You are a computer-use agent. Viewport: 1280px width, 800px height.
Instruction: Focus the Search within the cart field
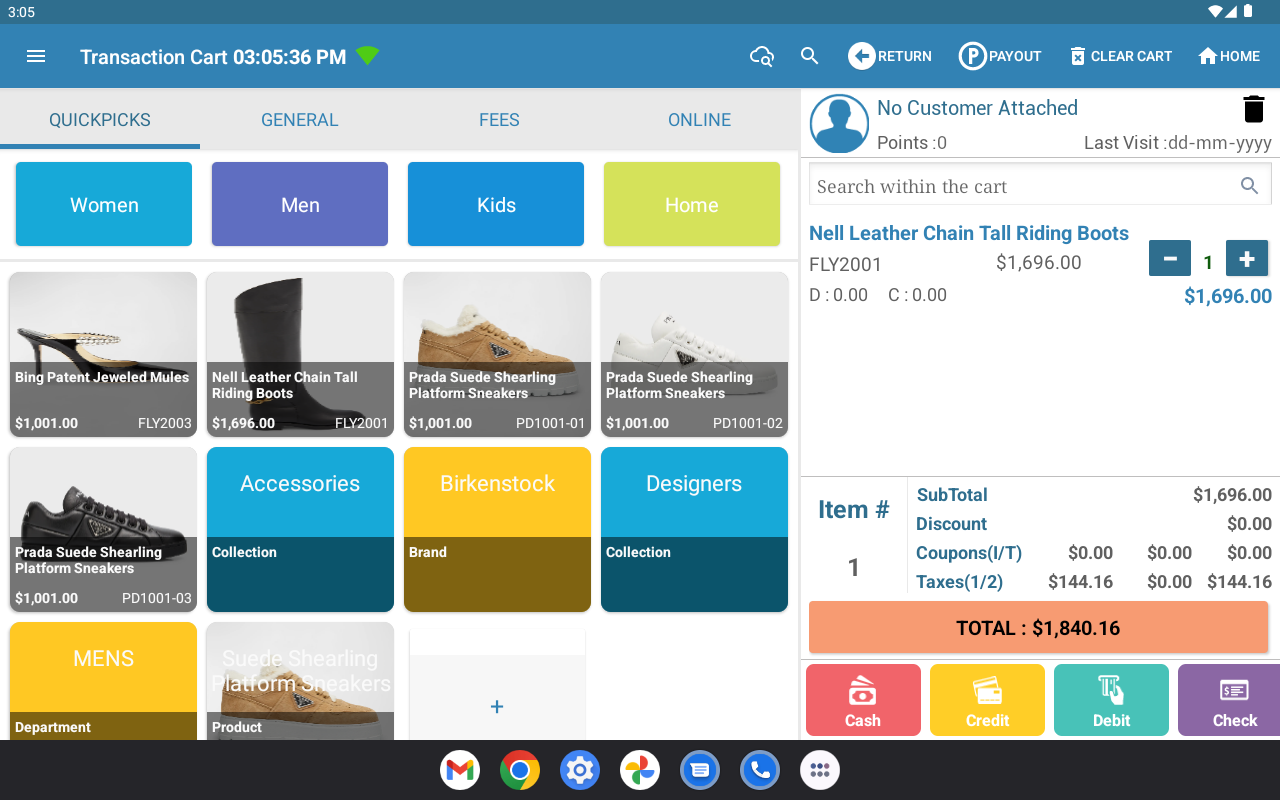click(1039, 186)
